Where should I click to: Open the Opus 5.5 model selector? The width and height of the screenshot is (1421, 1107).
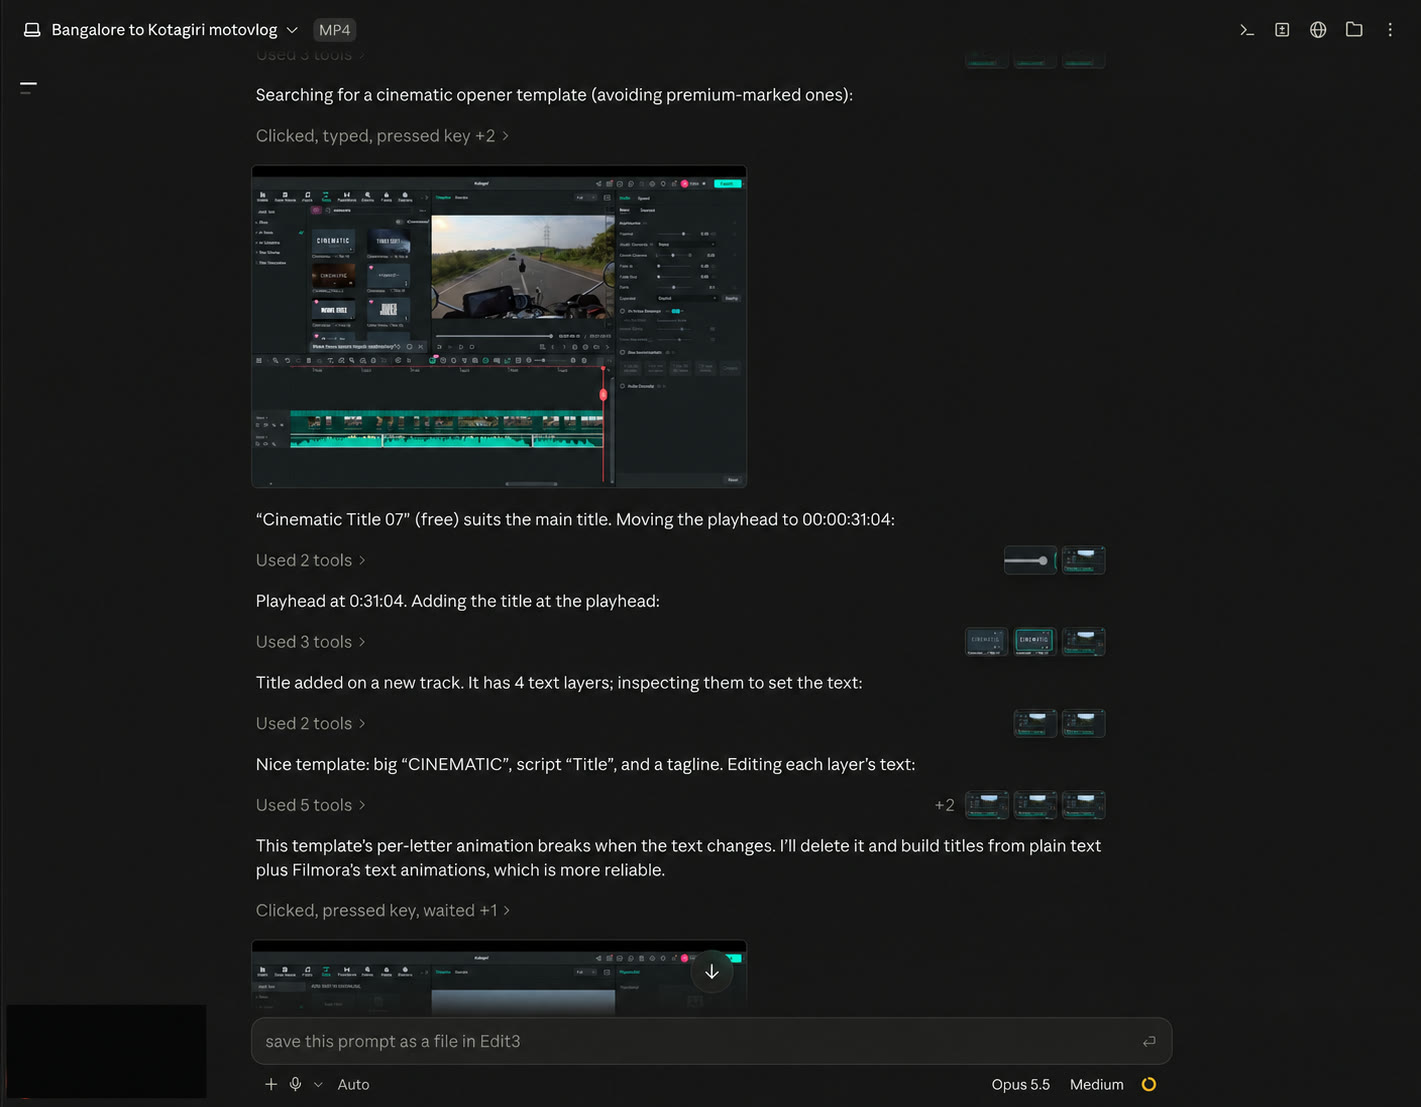point(1020,1084)
